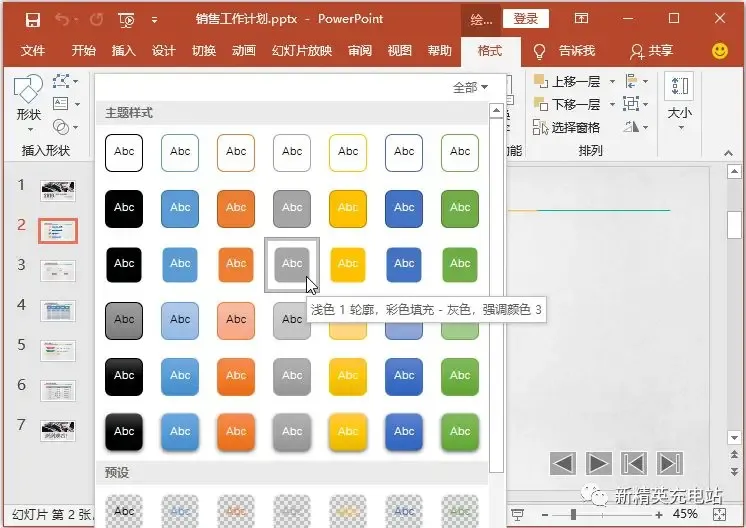
Task: Switch to the 插入 tab
Action: click(x=124, y=50)
